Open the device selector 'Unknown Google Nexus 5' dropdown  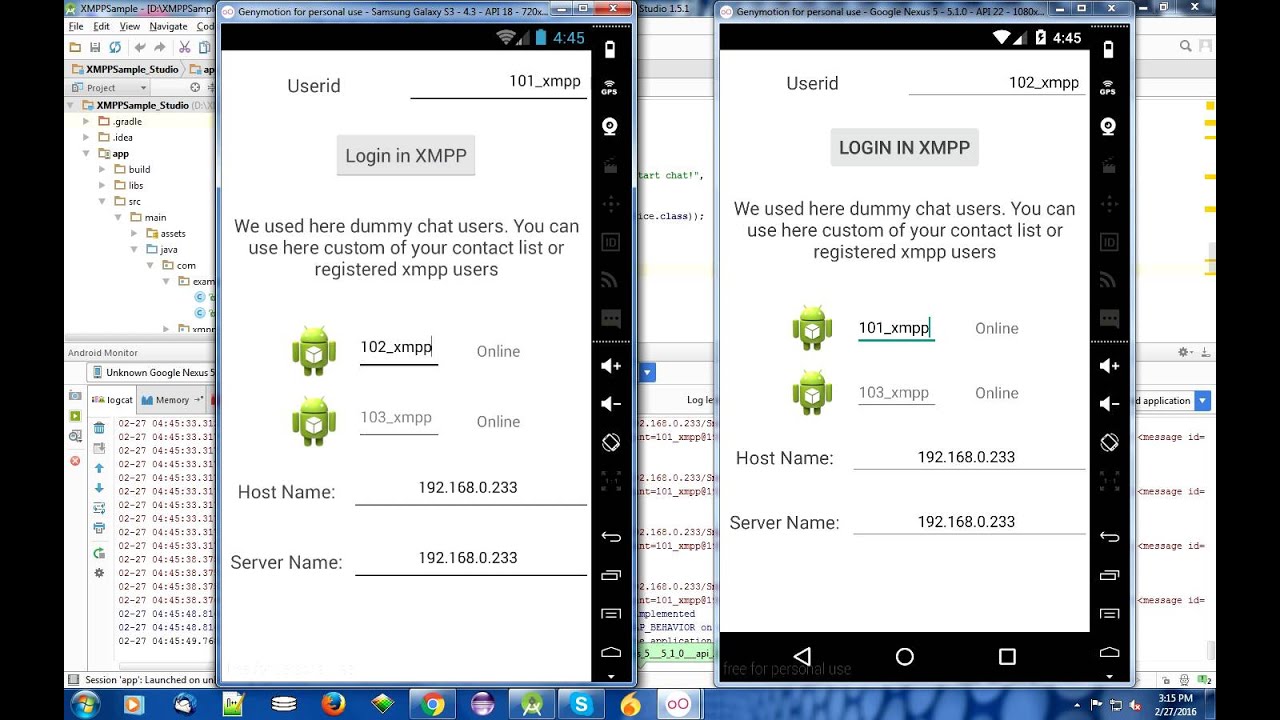[150, 373]
